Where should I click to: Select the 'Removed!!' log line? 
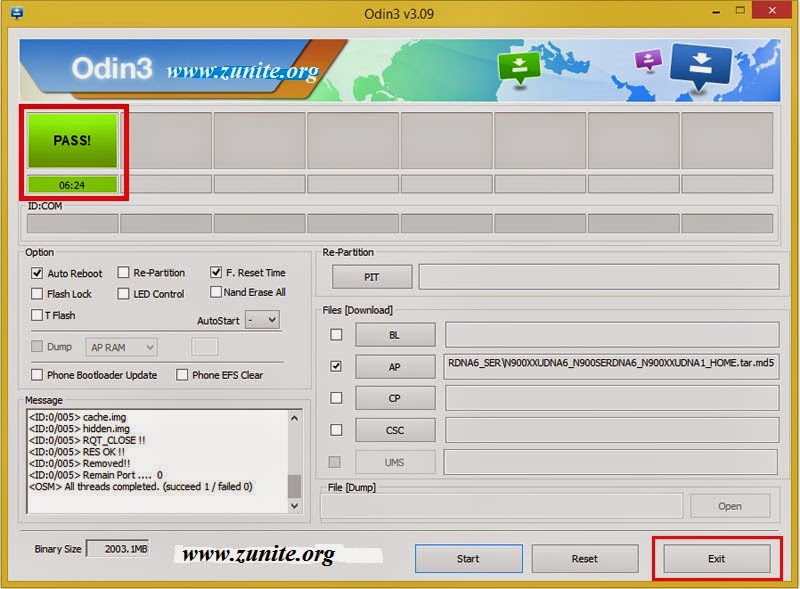pyautogui.click(x=80, y=463)
